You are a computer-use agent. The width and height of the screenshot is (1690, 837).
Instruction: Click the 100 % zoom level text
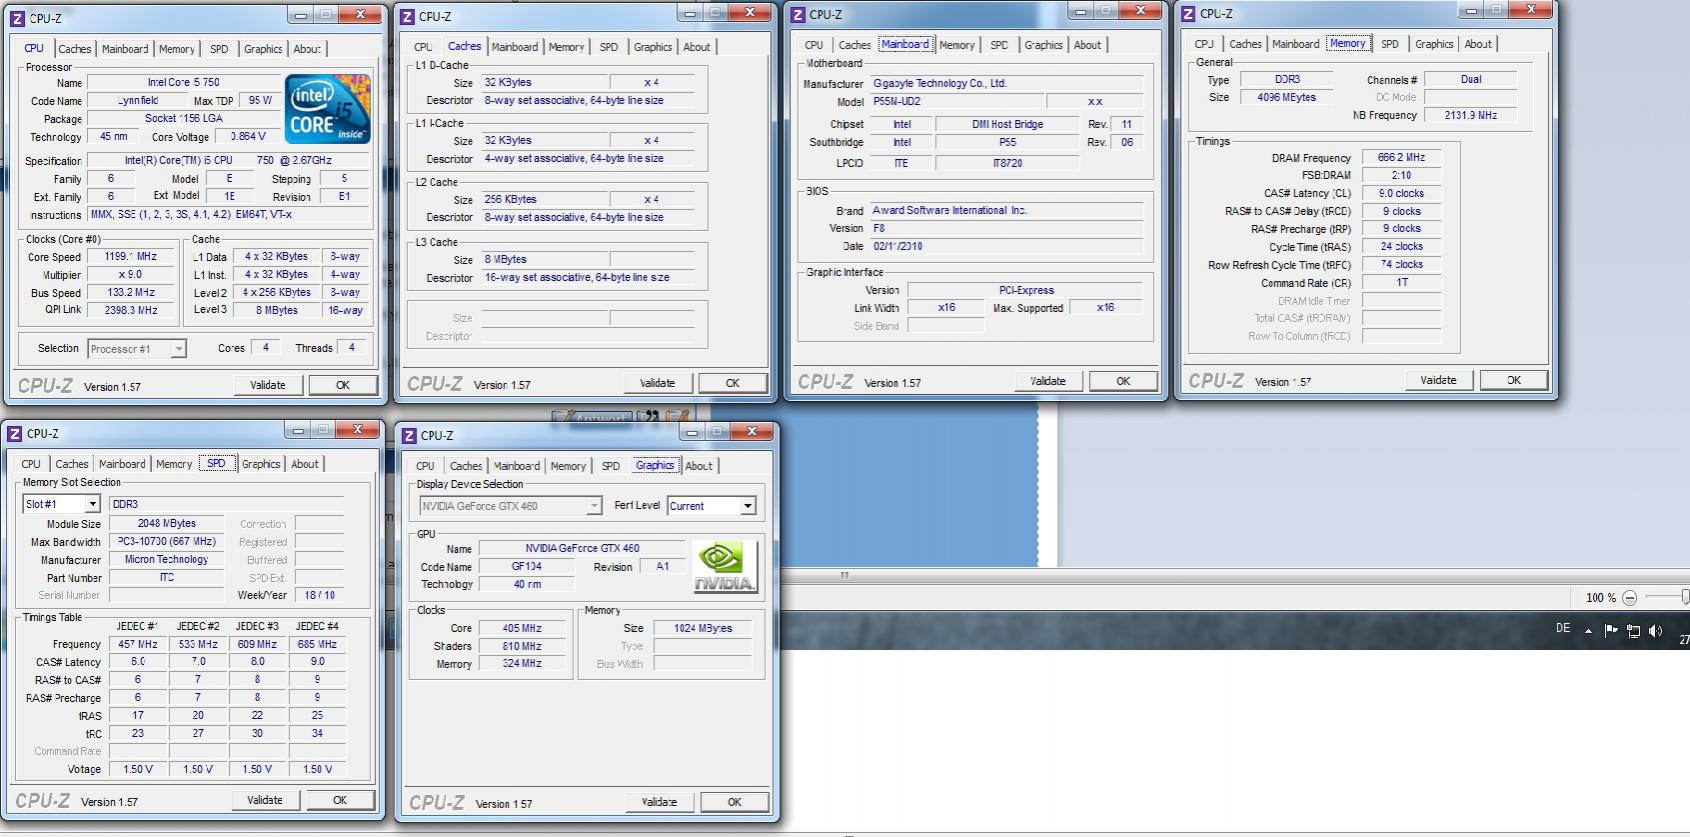[x=1600, y=598]
